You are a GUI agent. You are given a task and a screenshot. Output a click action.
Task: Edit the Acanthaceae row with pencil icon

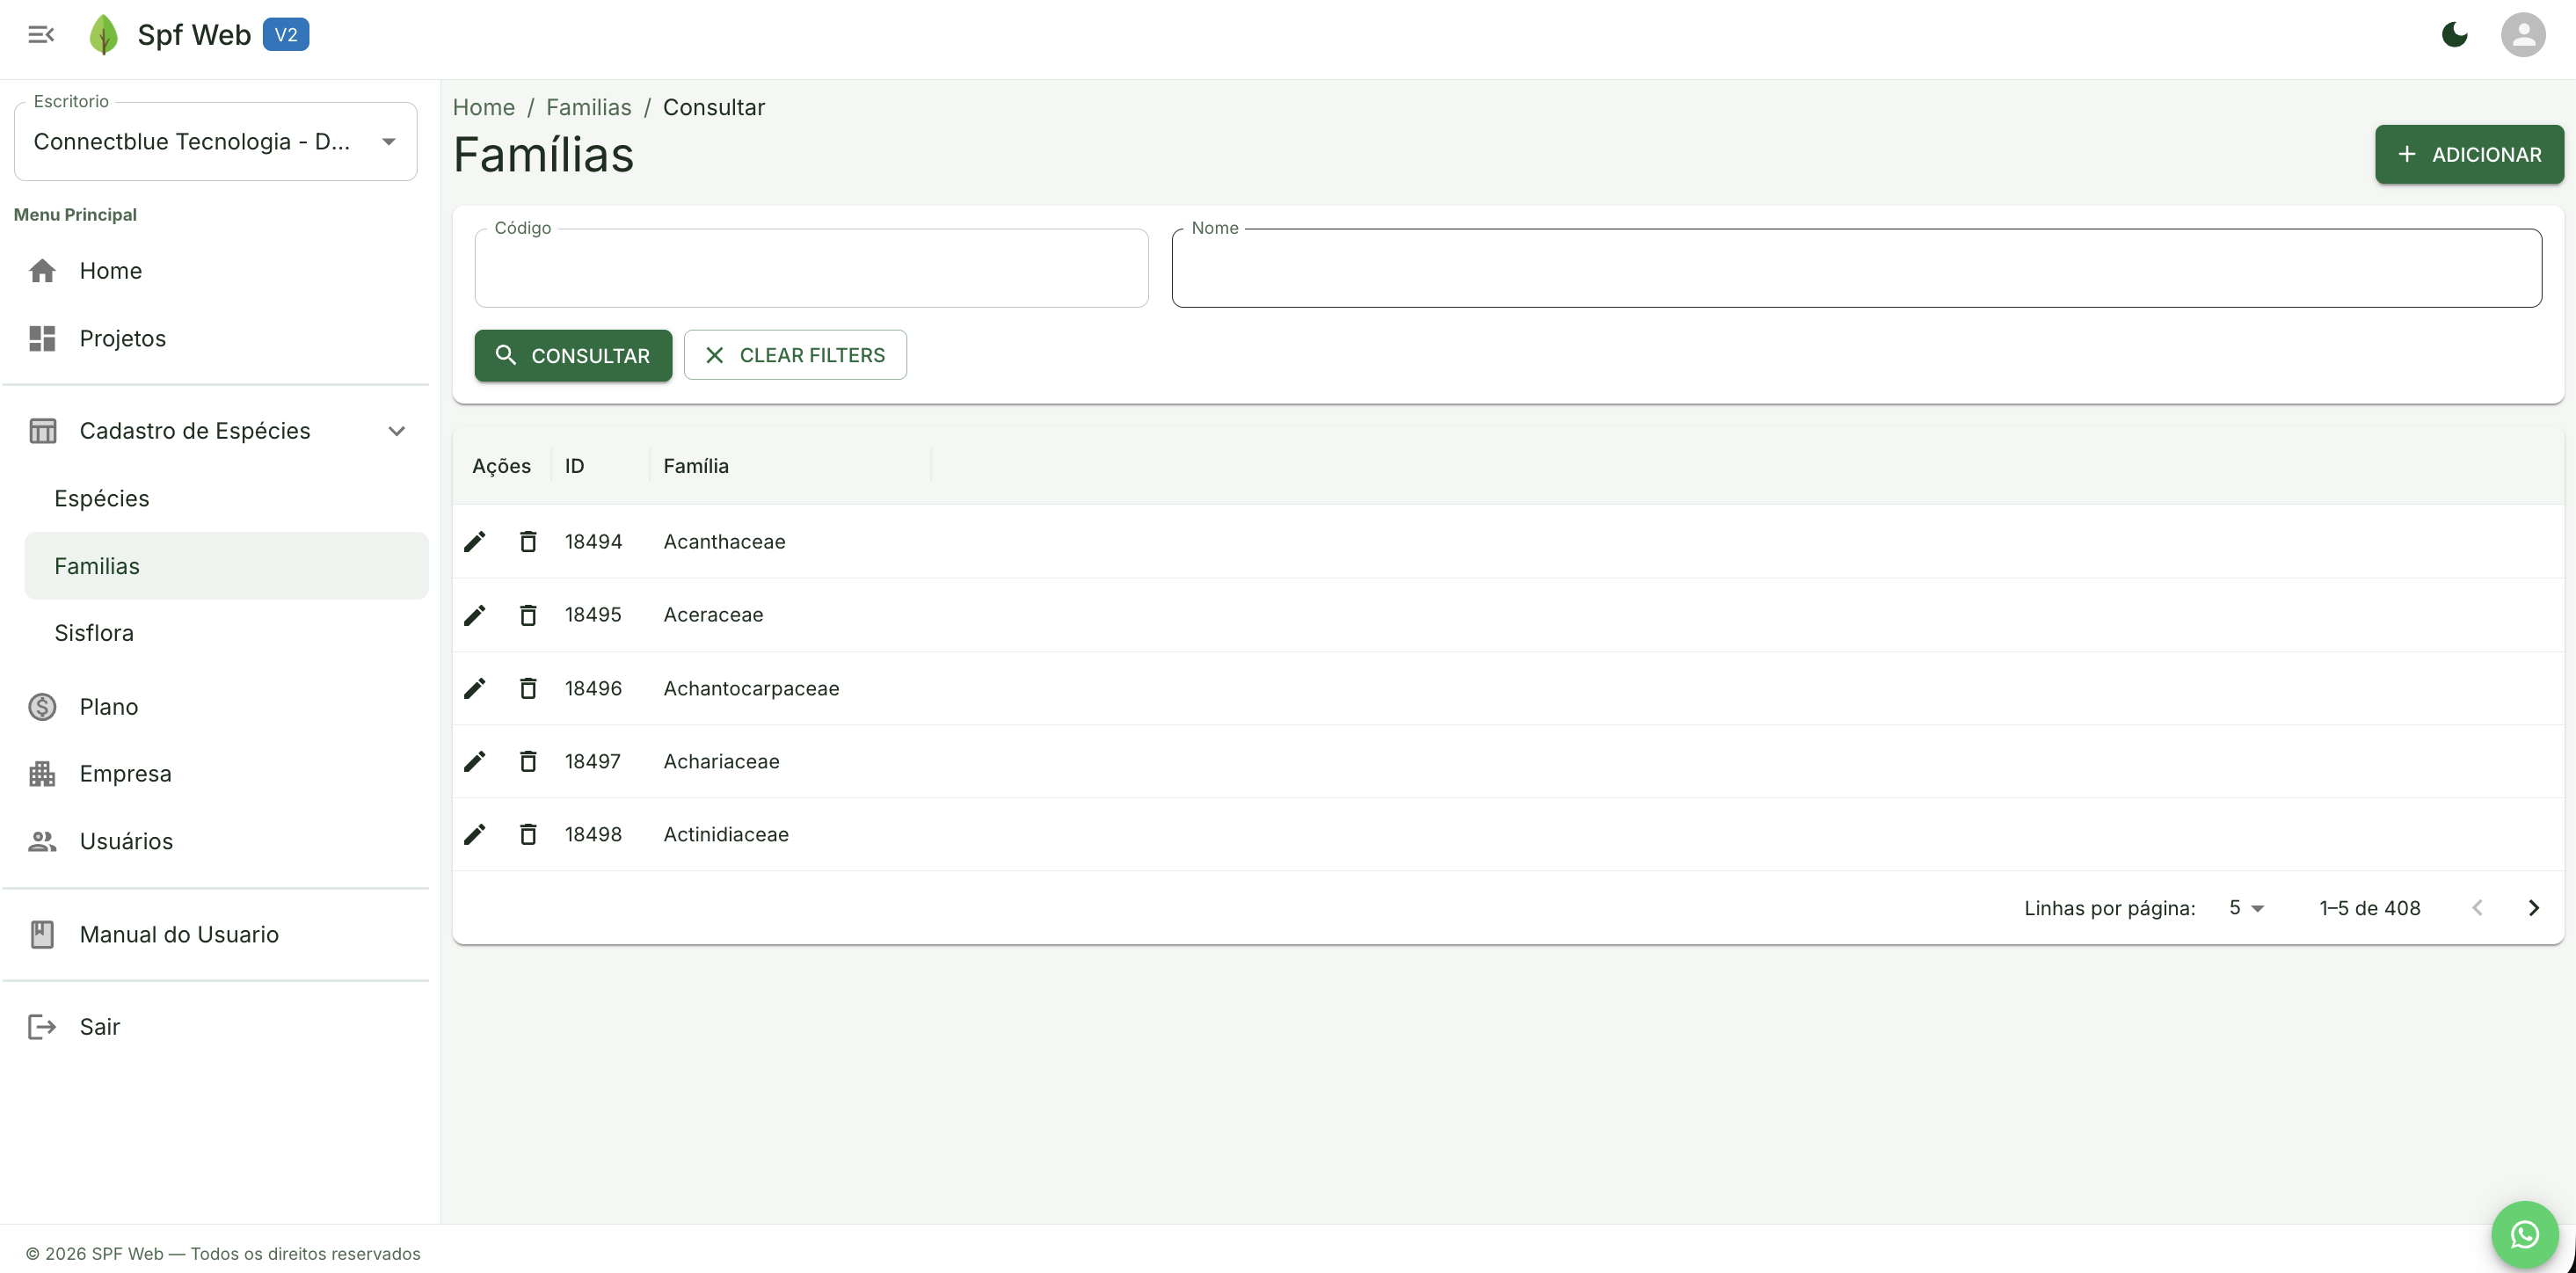[475, 541]
